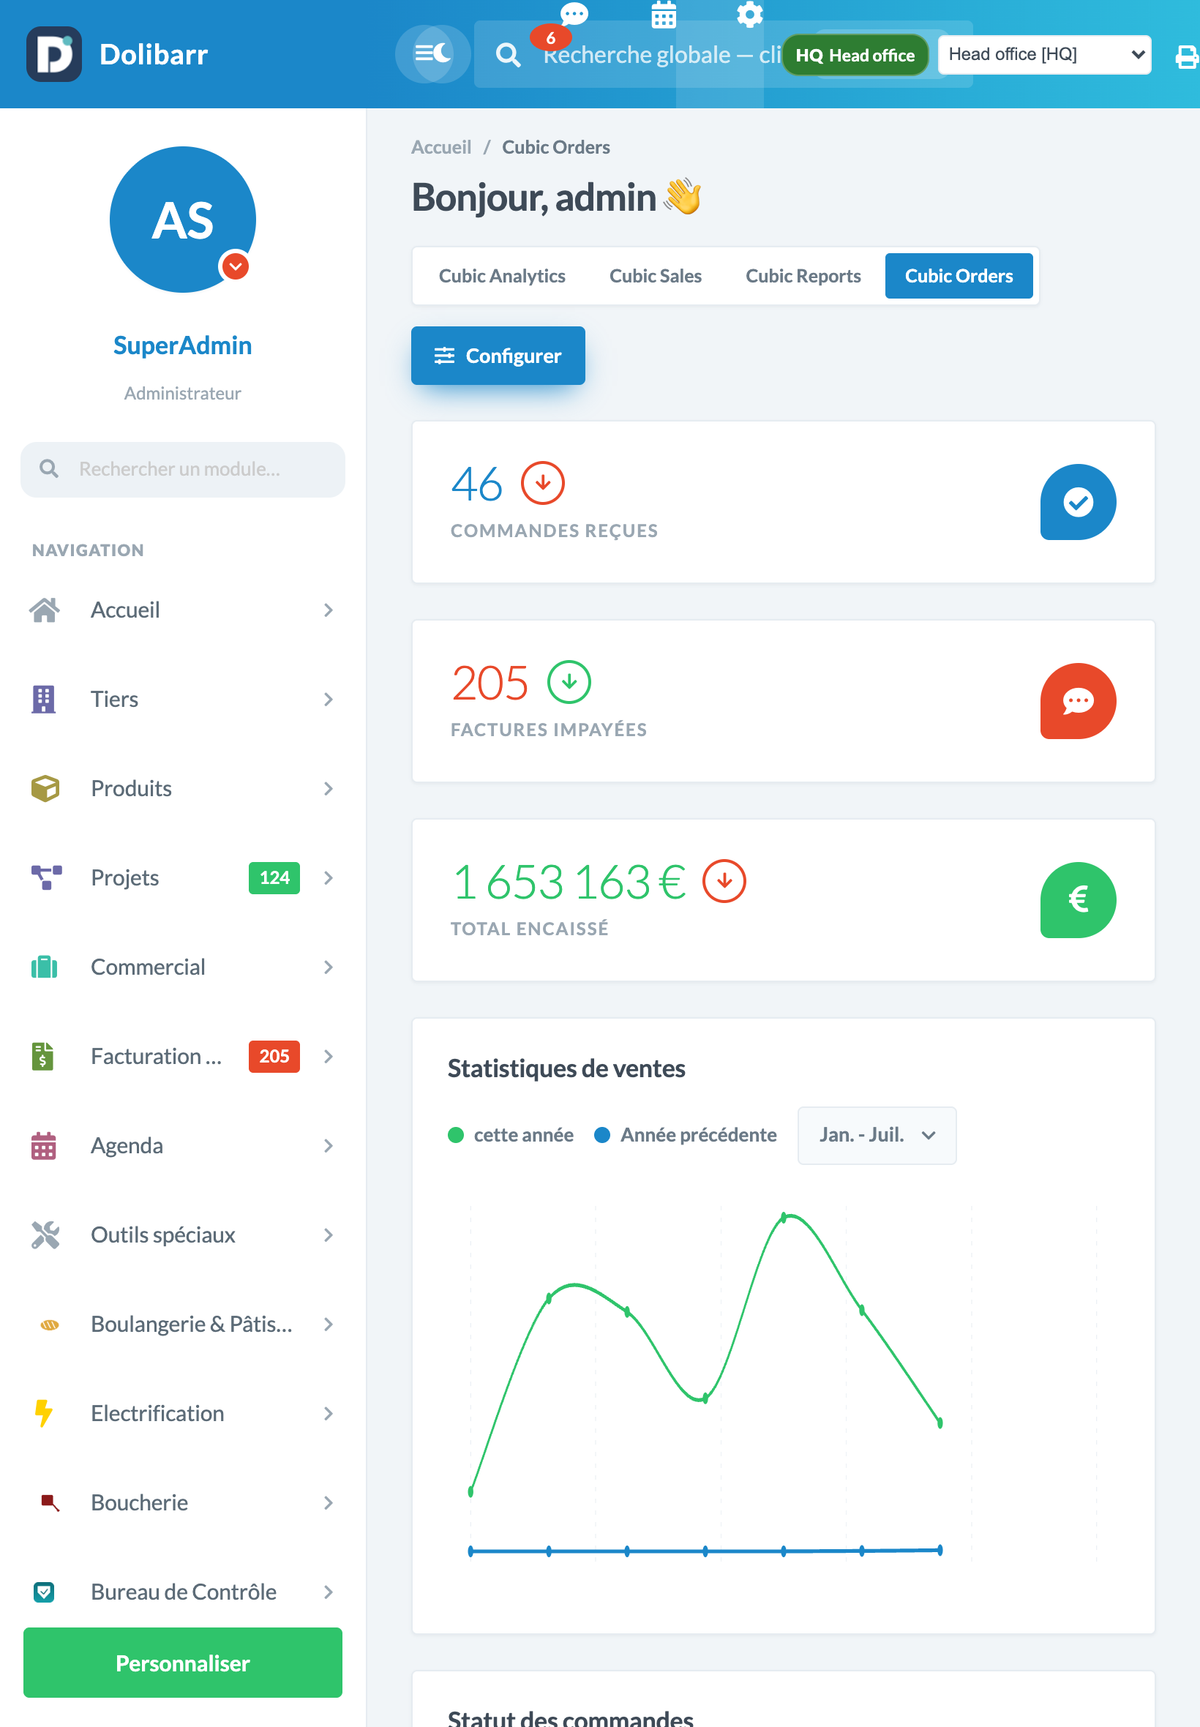Expand the Boucherie menu chevron

pos(328,1502)
